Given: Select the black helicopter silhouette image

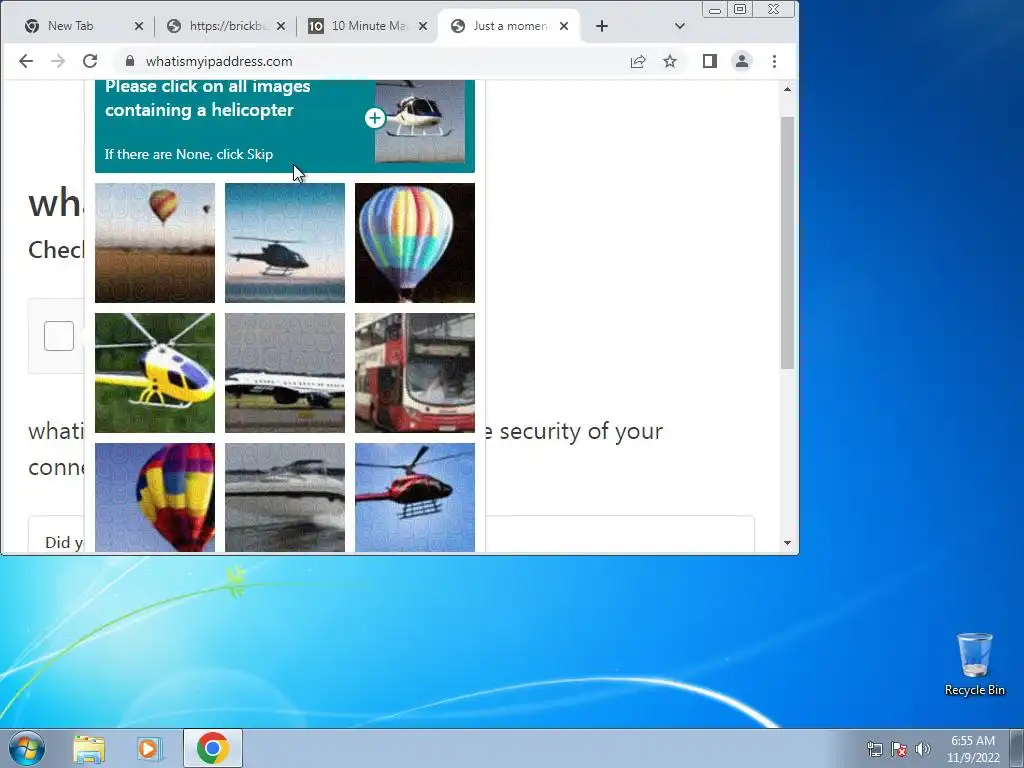Looking at the screenshot, I should (x=285, y=243).
